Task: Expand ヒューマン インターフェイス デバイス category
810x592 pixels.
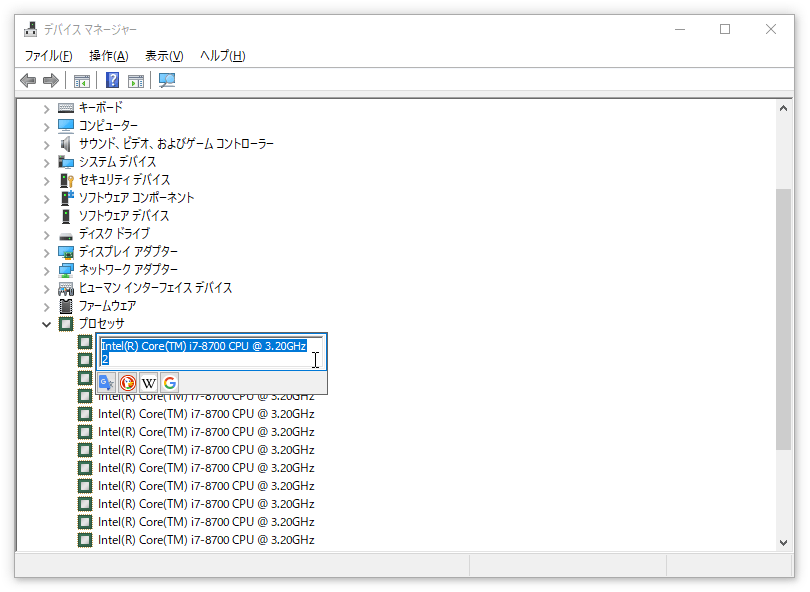Action: pos(46,289)
